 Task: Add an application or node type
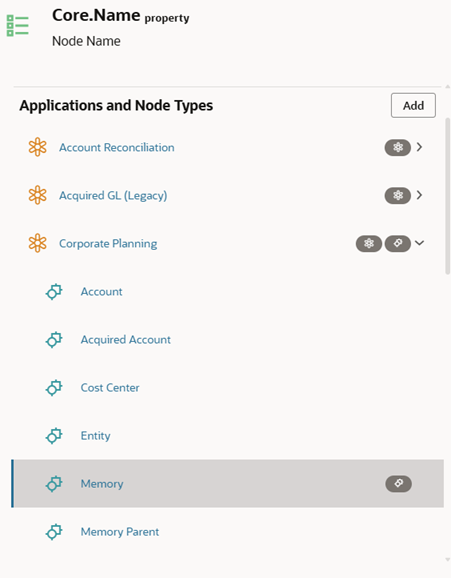tap(413, 105)
